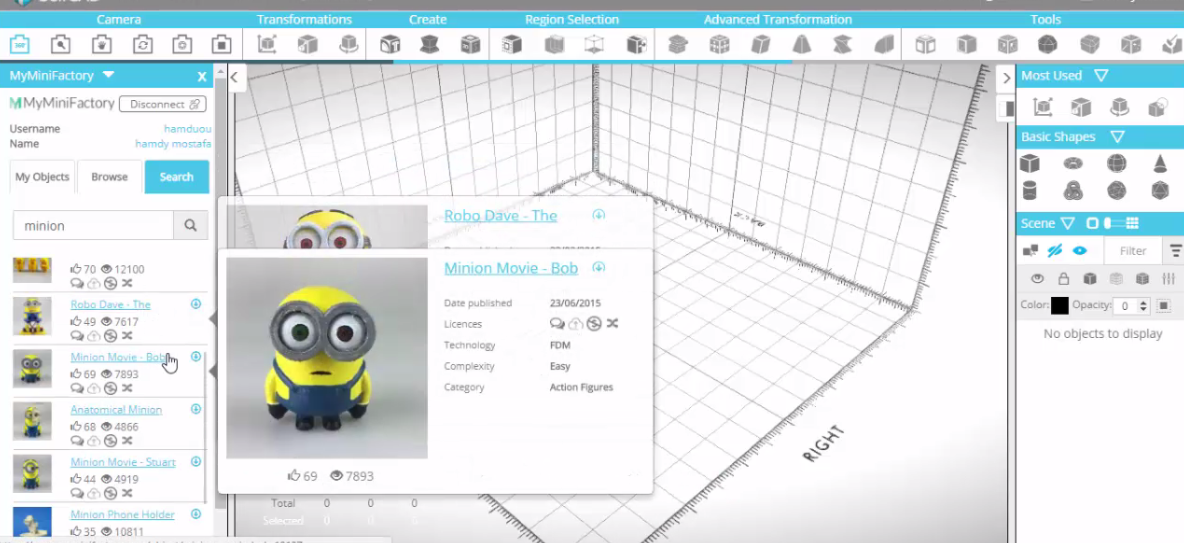The height and width of the screenshot is (543, 1184).
Task: Click download icon next to Anatomical Minion
Action: click(x=196, y=409)
